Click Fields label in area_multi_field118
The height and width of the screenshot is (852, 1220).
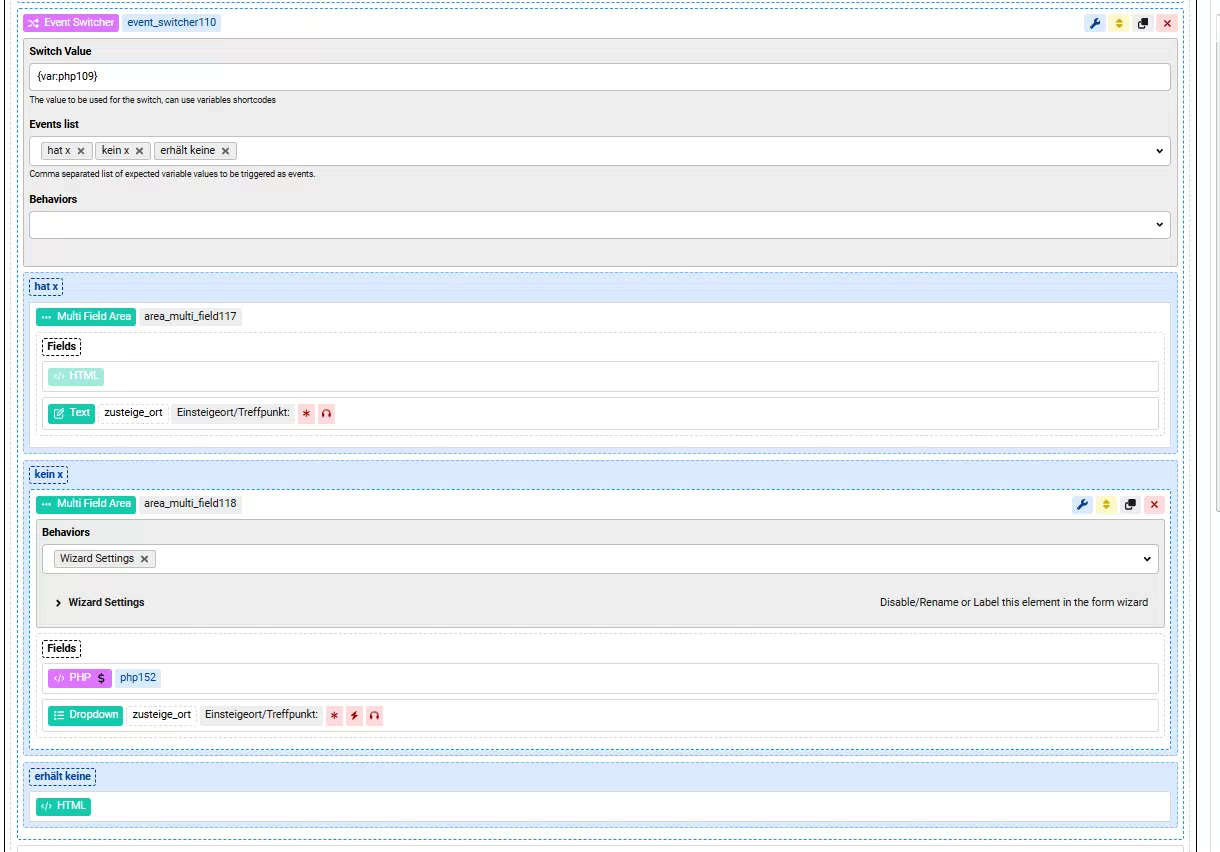[61, 648]
